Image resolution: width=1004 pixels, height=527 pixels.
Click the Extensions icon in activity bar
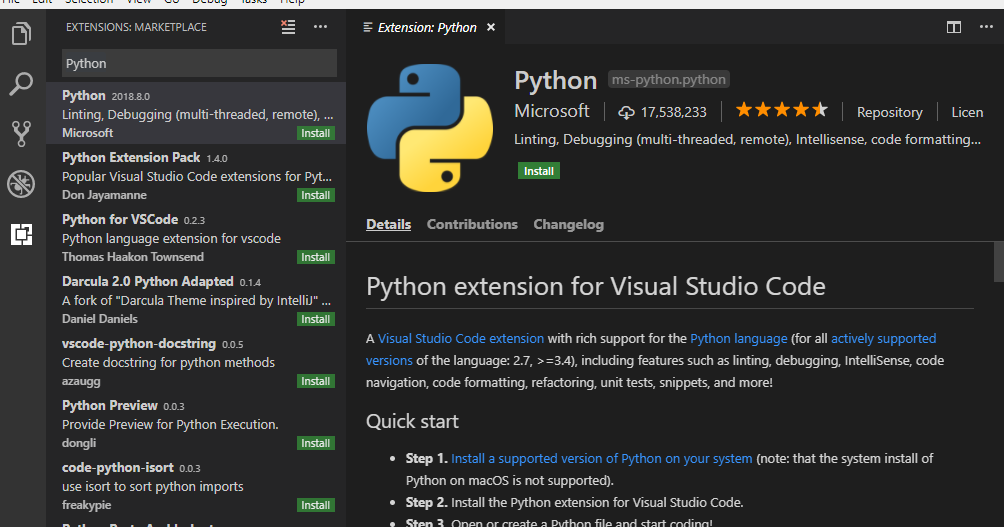click(21, 234)
